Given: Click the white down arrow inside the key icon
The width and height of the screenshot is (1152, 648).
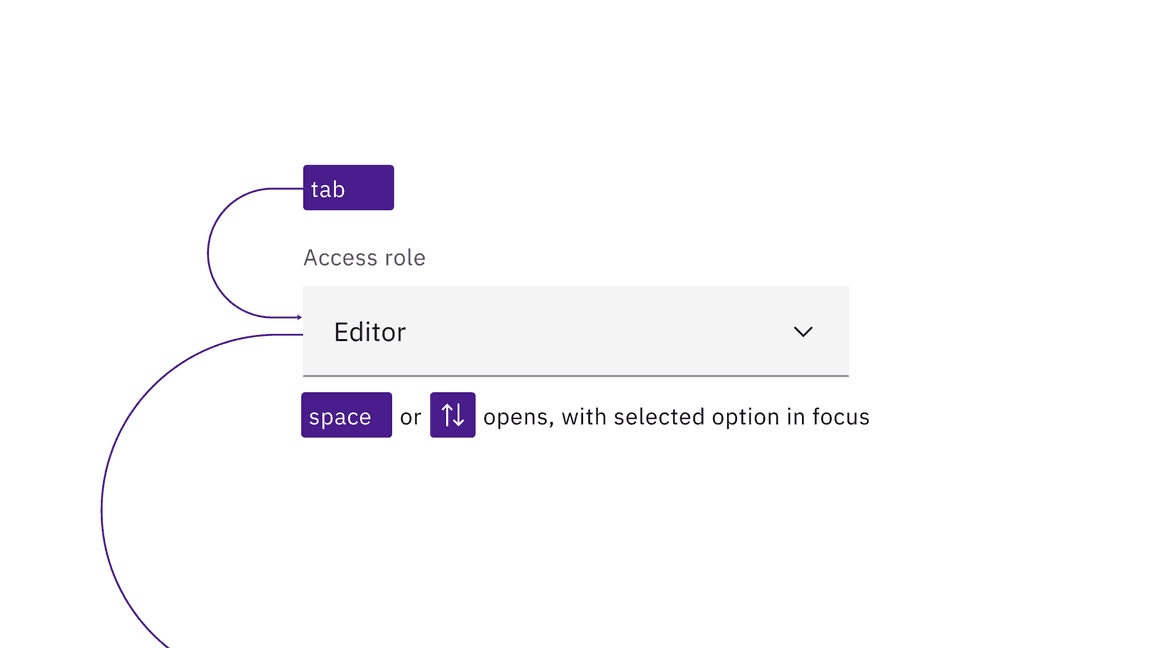Looking at the screenshot, I should point(458,418).
